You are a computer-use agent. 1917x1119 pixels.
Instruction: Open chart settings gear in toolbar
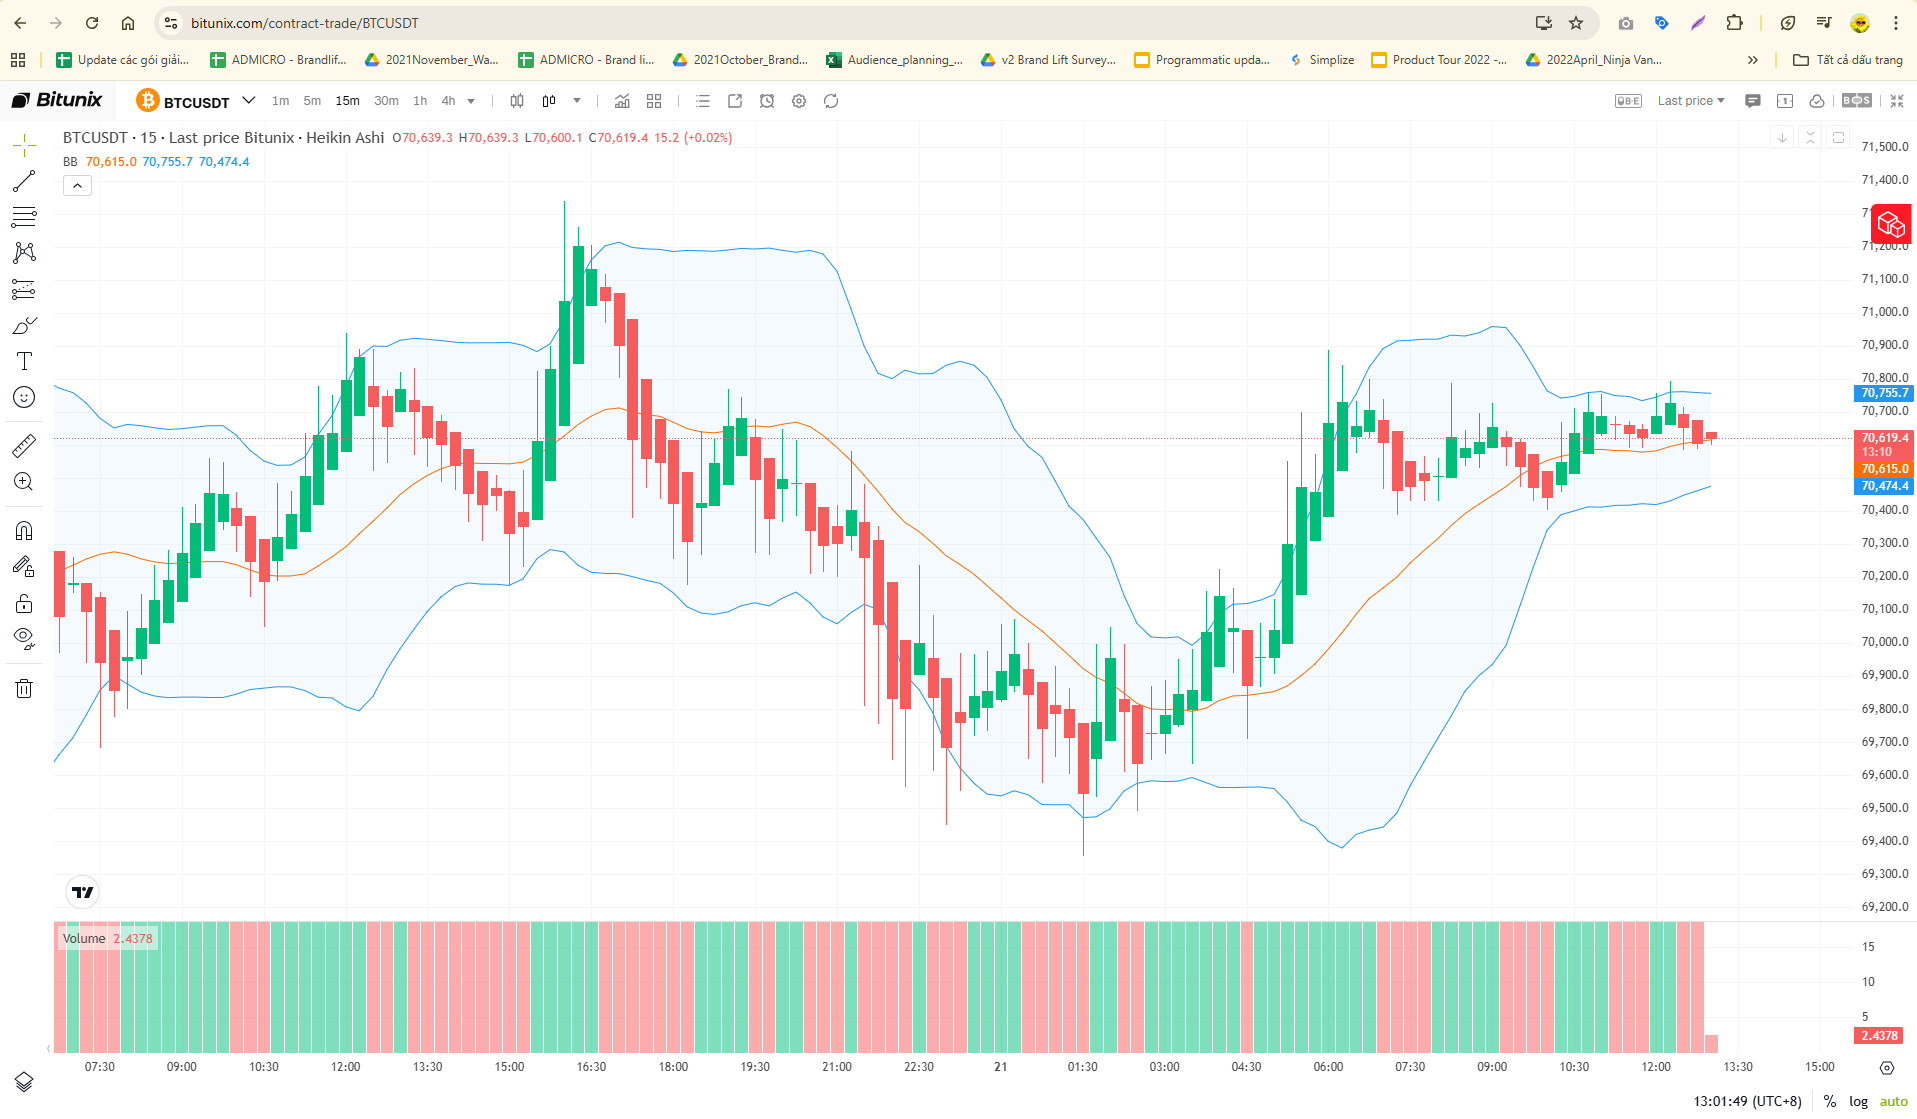(799, 101)
